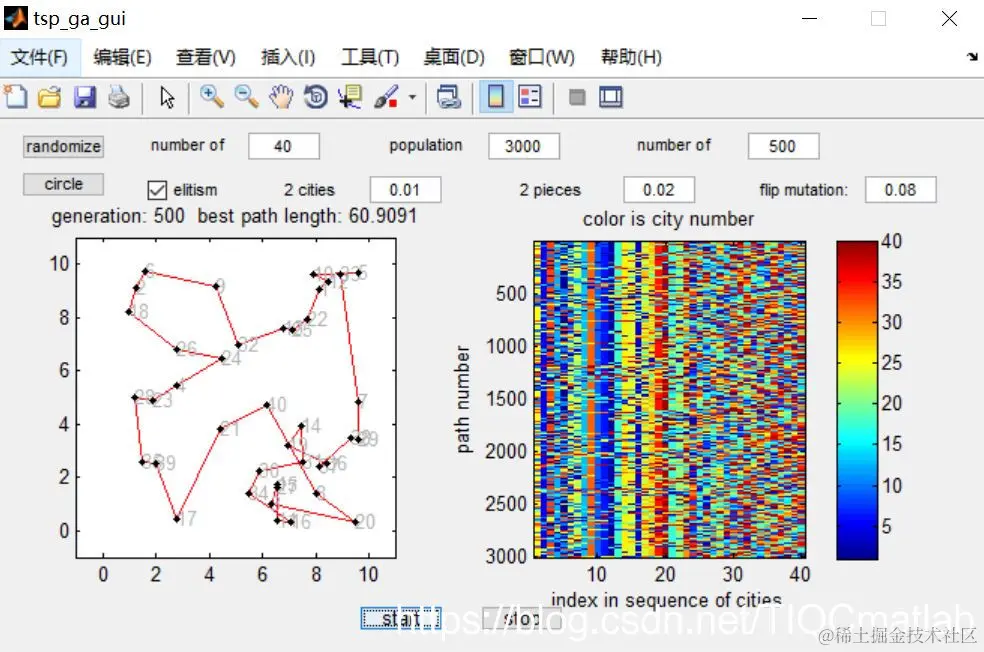Click the Open File folder icon
984x652 pixels.
(x=50, y=97)
